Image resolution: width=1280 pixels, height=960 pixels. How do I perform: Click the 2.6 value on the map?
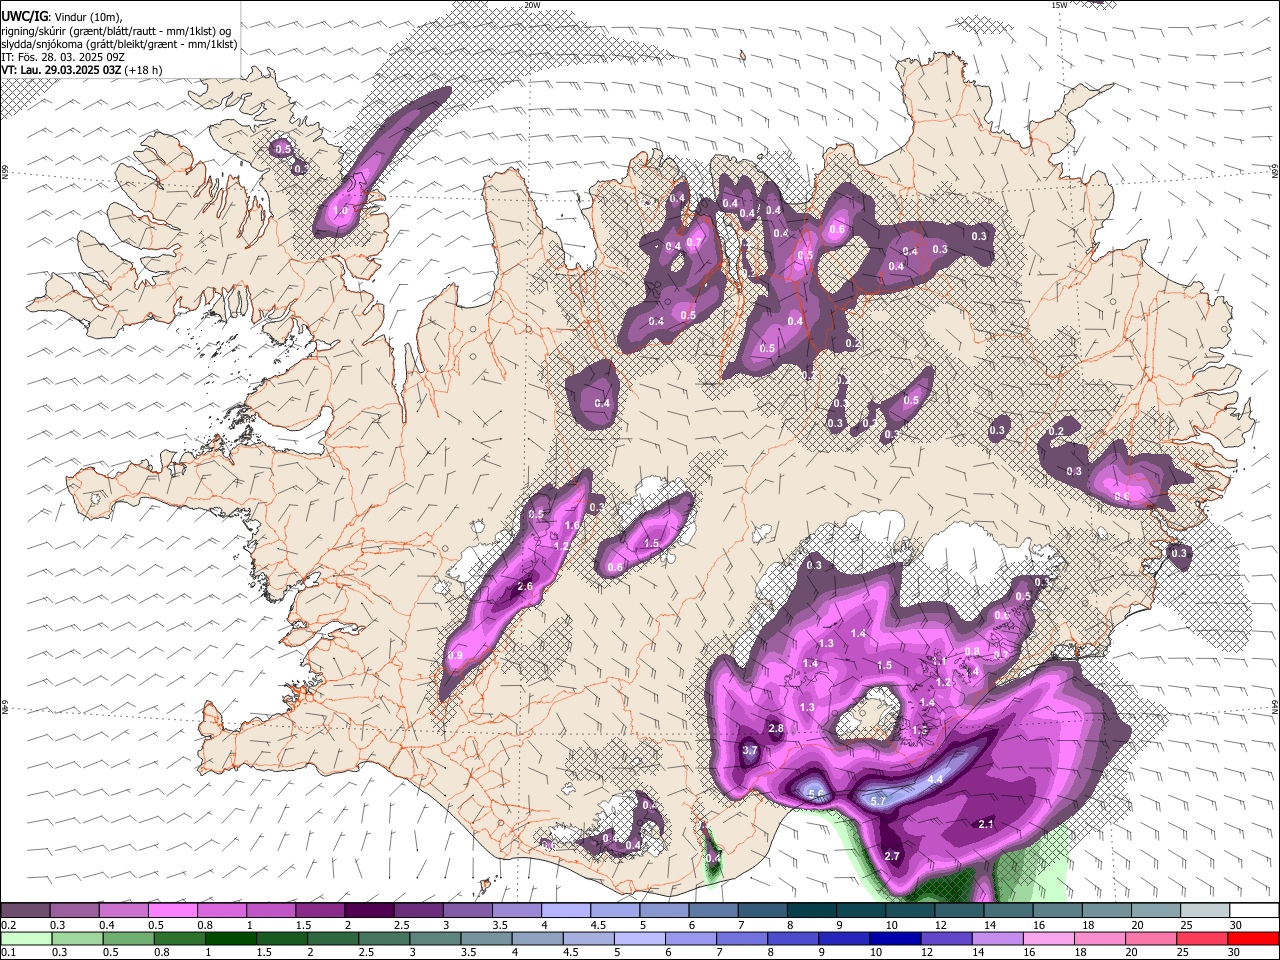pyautogui.click(x=525, y=587)
